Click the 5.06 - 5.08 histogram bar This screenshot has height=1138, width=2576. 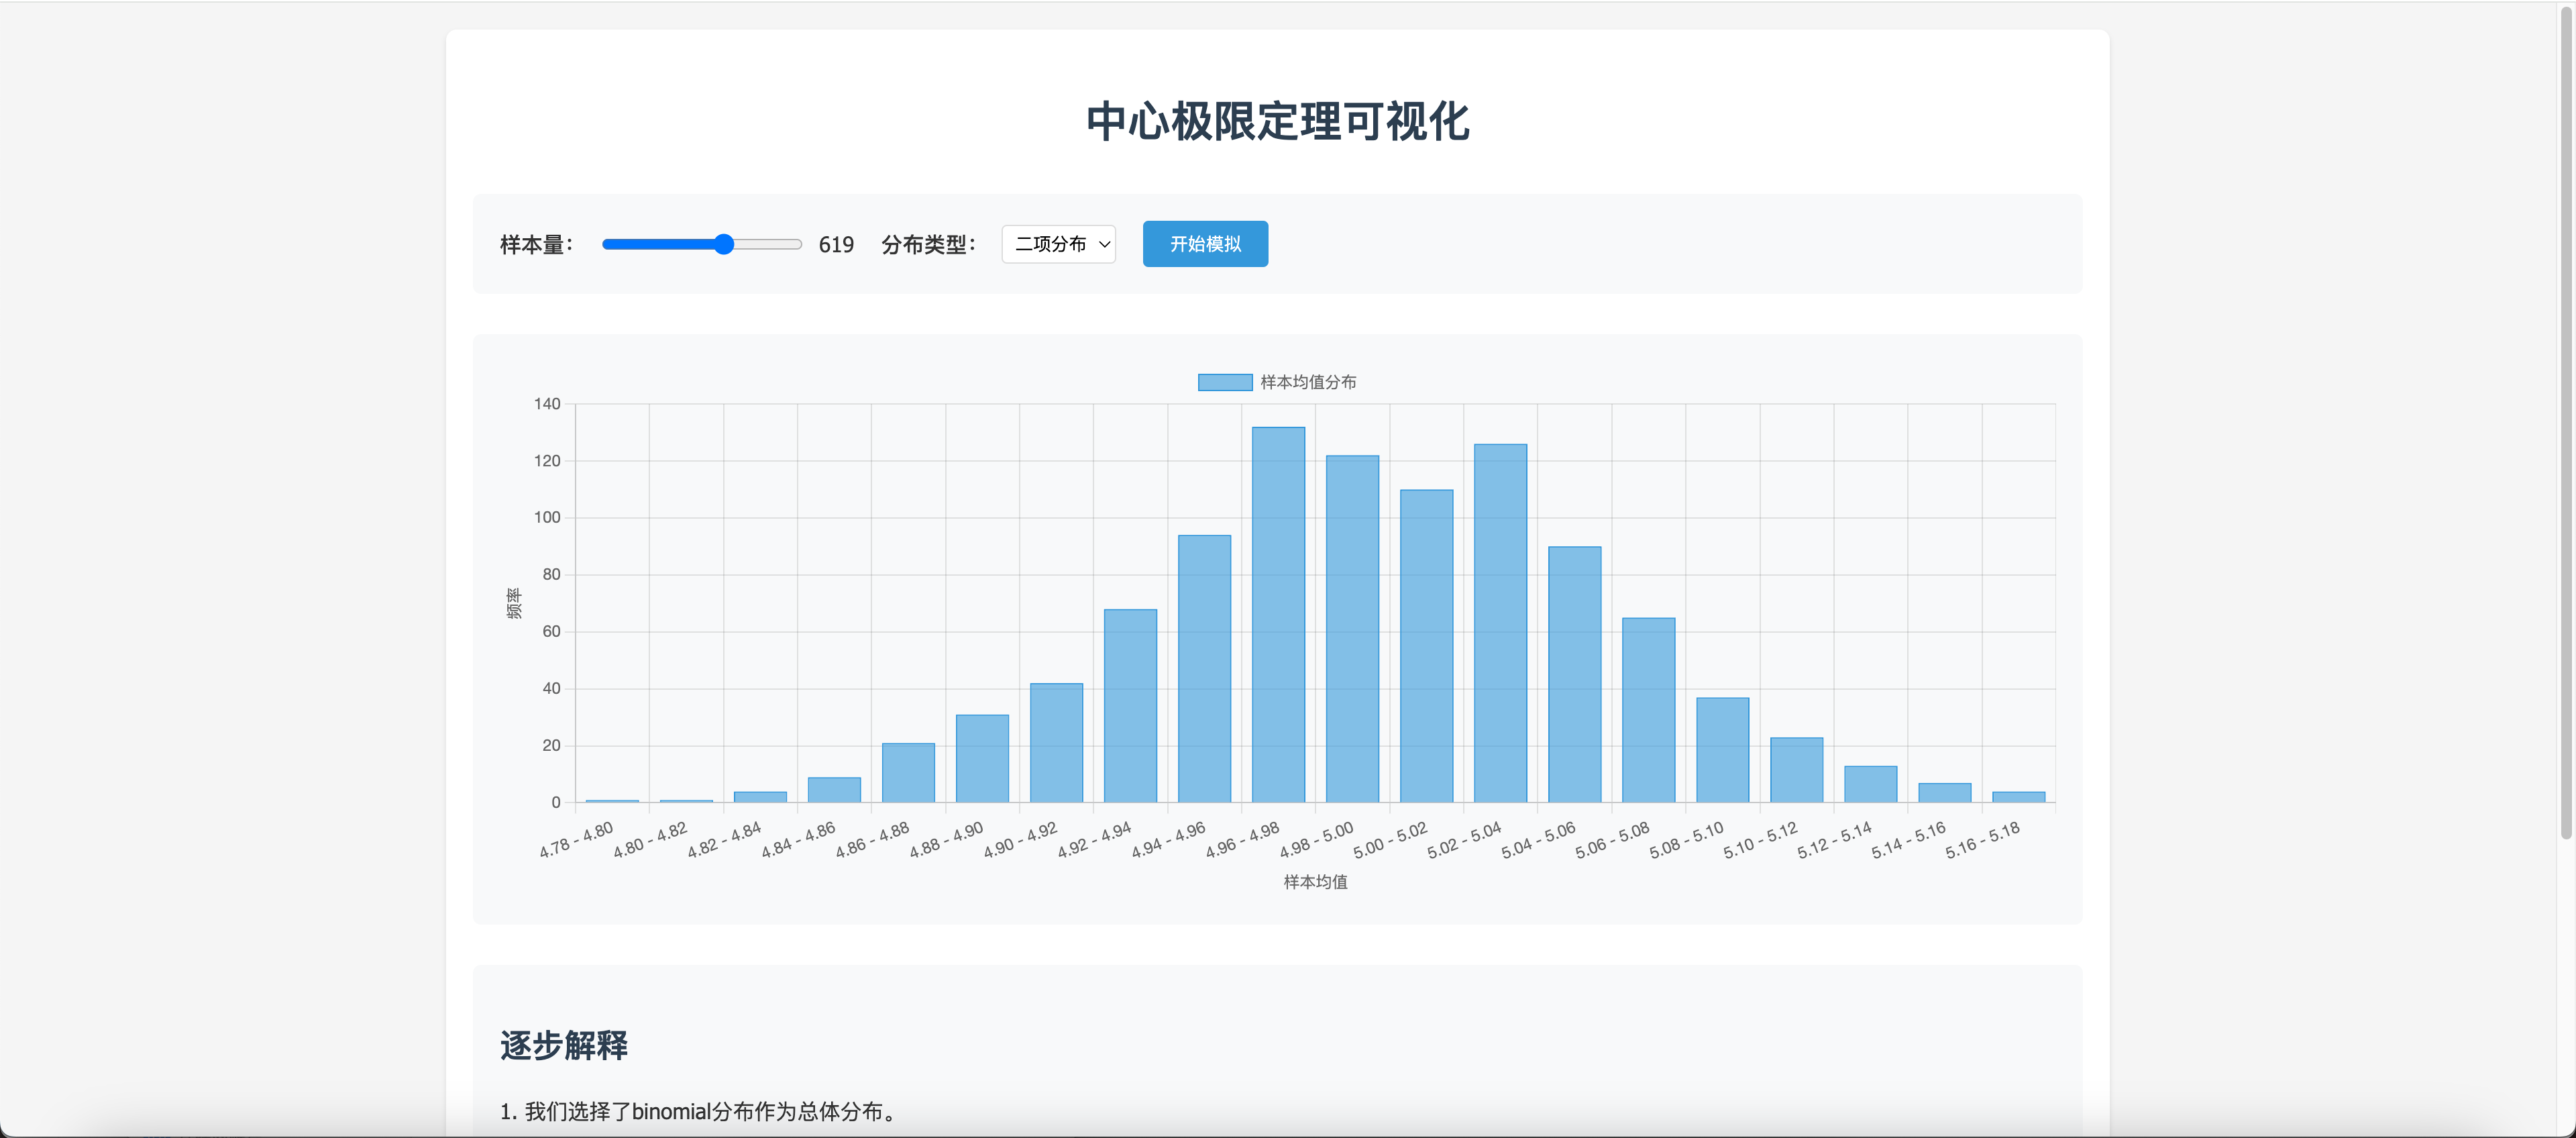tap(1648, 710)
